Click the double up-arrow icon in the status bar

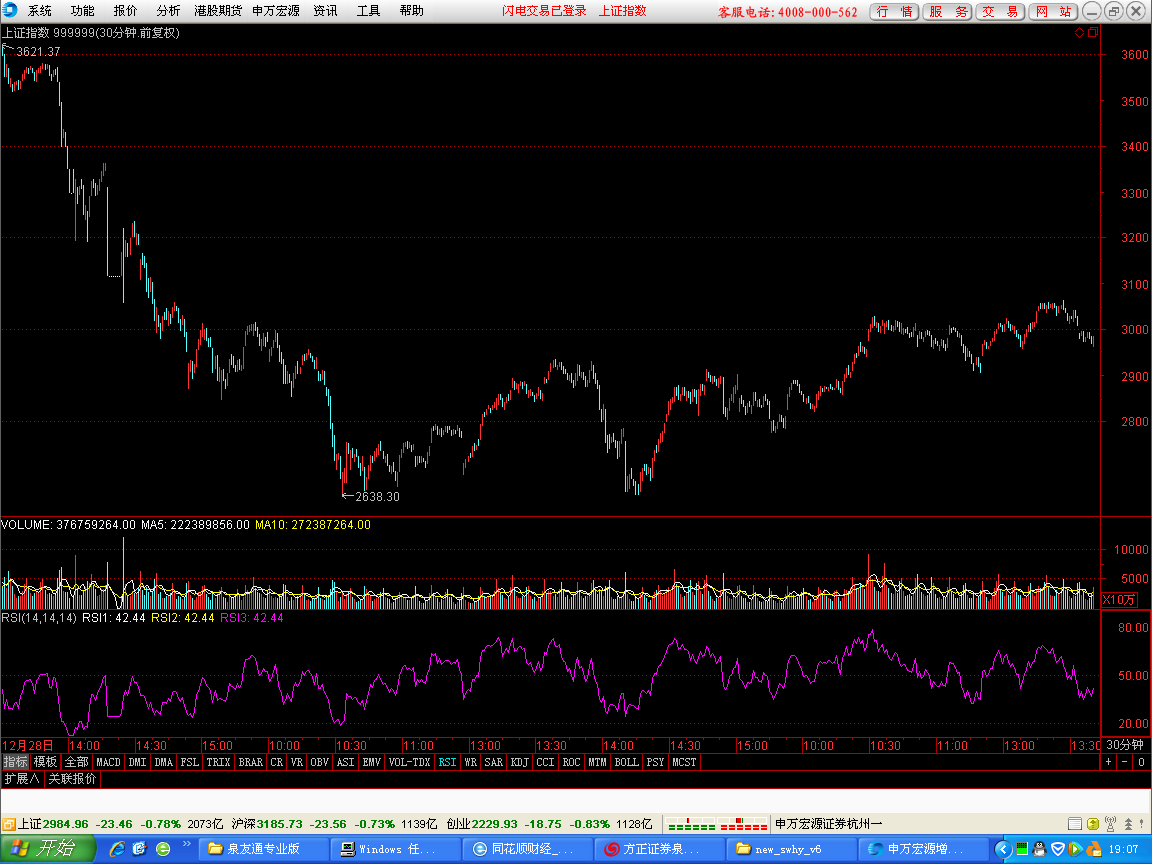pyautogui.click(x=1128, y=824)
